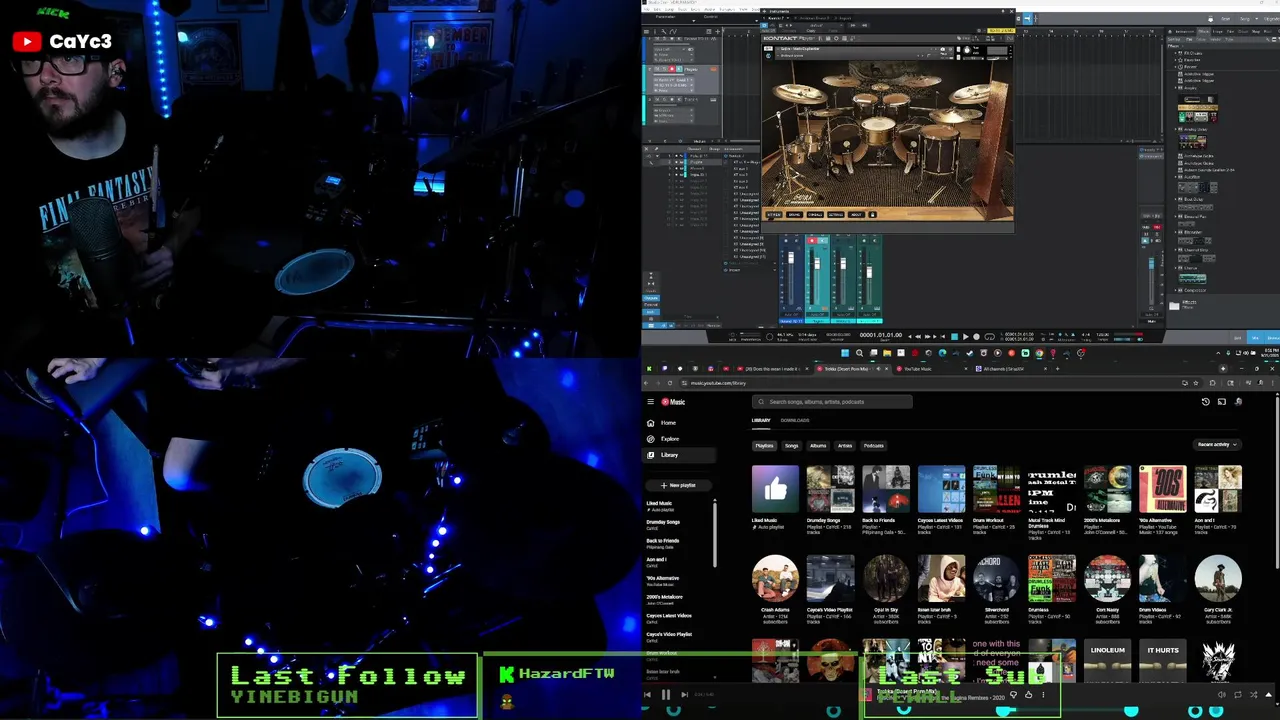The image size is (1280, 720).
Task: Toggle record arm on highlighted mixer channel
Action: click(812, 241)
